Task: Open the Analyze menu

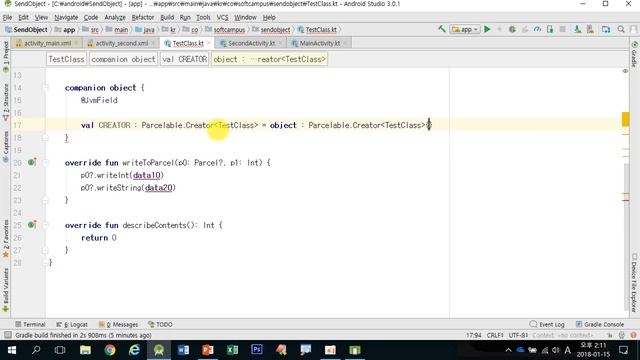Action: click(x=115, y=18)
